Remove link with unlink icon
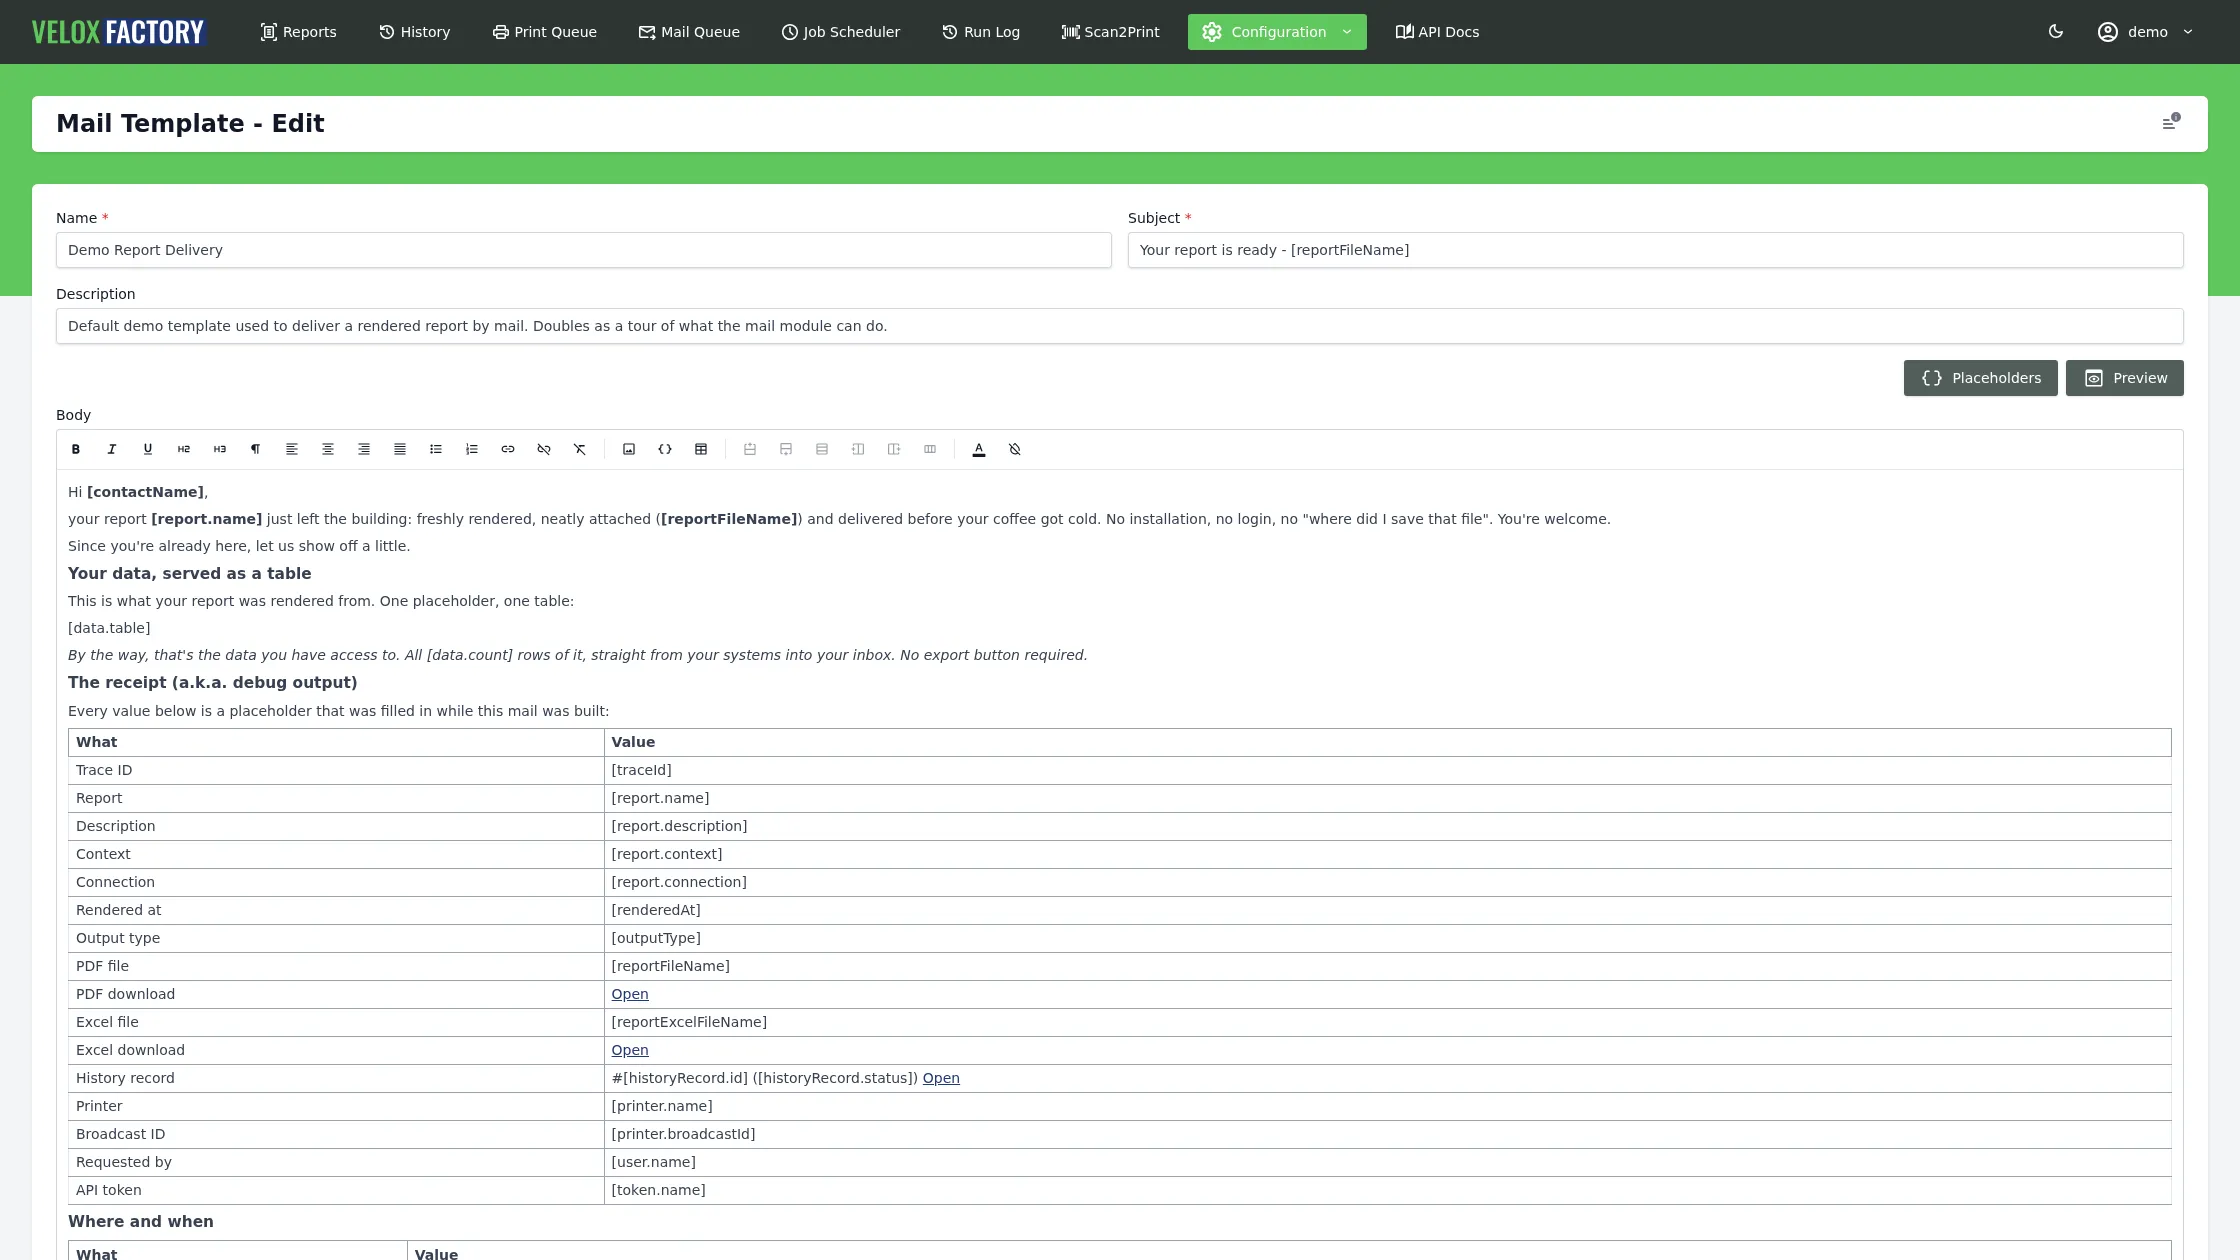The image size is (2240, 1260). coord(544,449)
